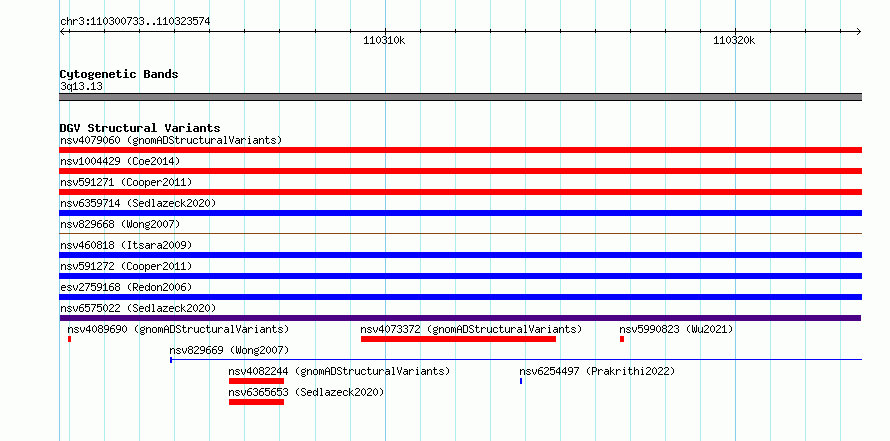Select the blue bar under nsv460818
This screenshot has height=441, width=890.
click(x=460, y=255)
